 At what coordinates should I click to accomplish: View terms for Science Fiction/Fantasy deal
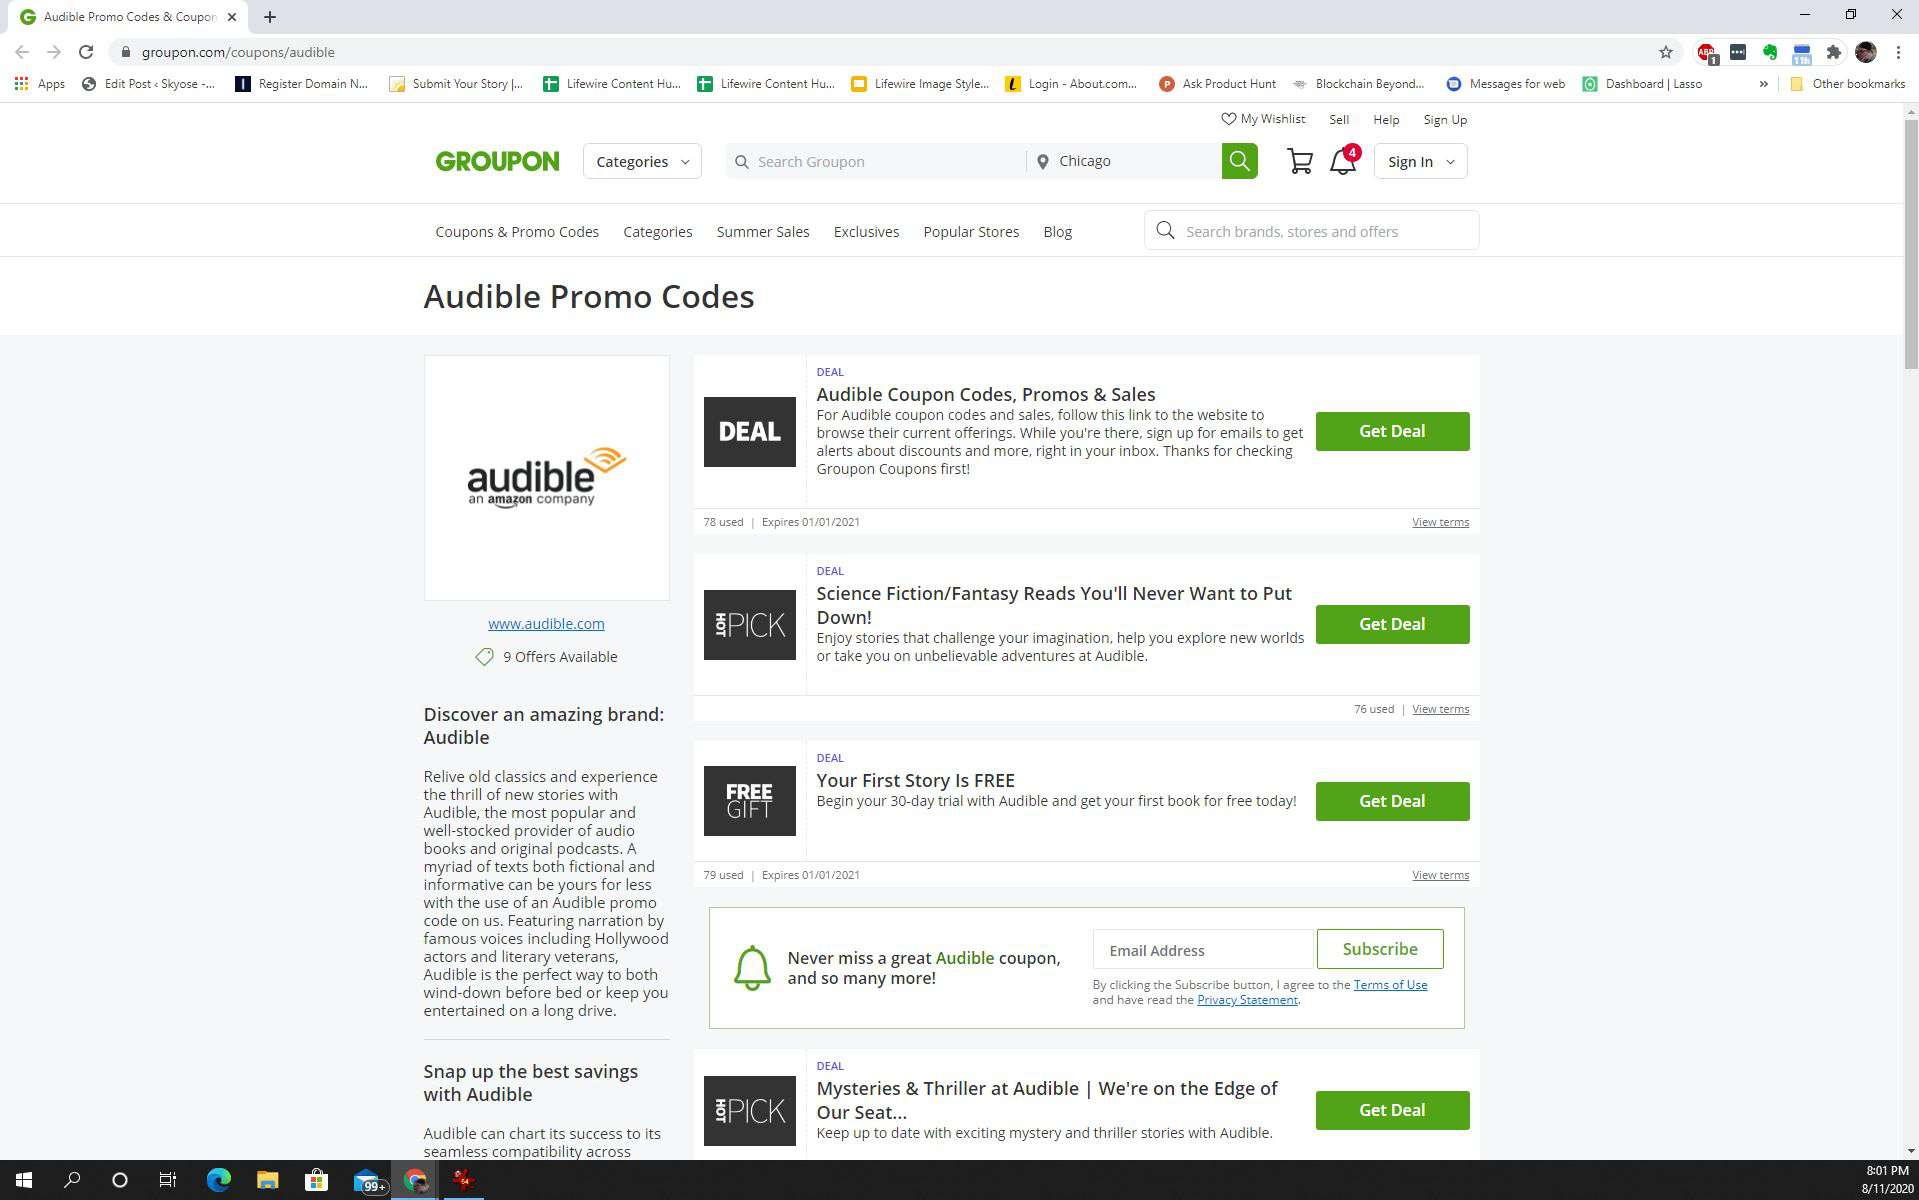(x=1440, y=709)
